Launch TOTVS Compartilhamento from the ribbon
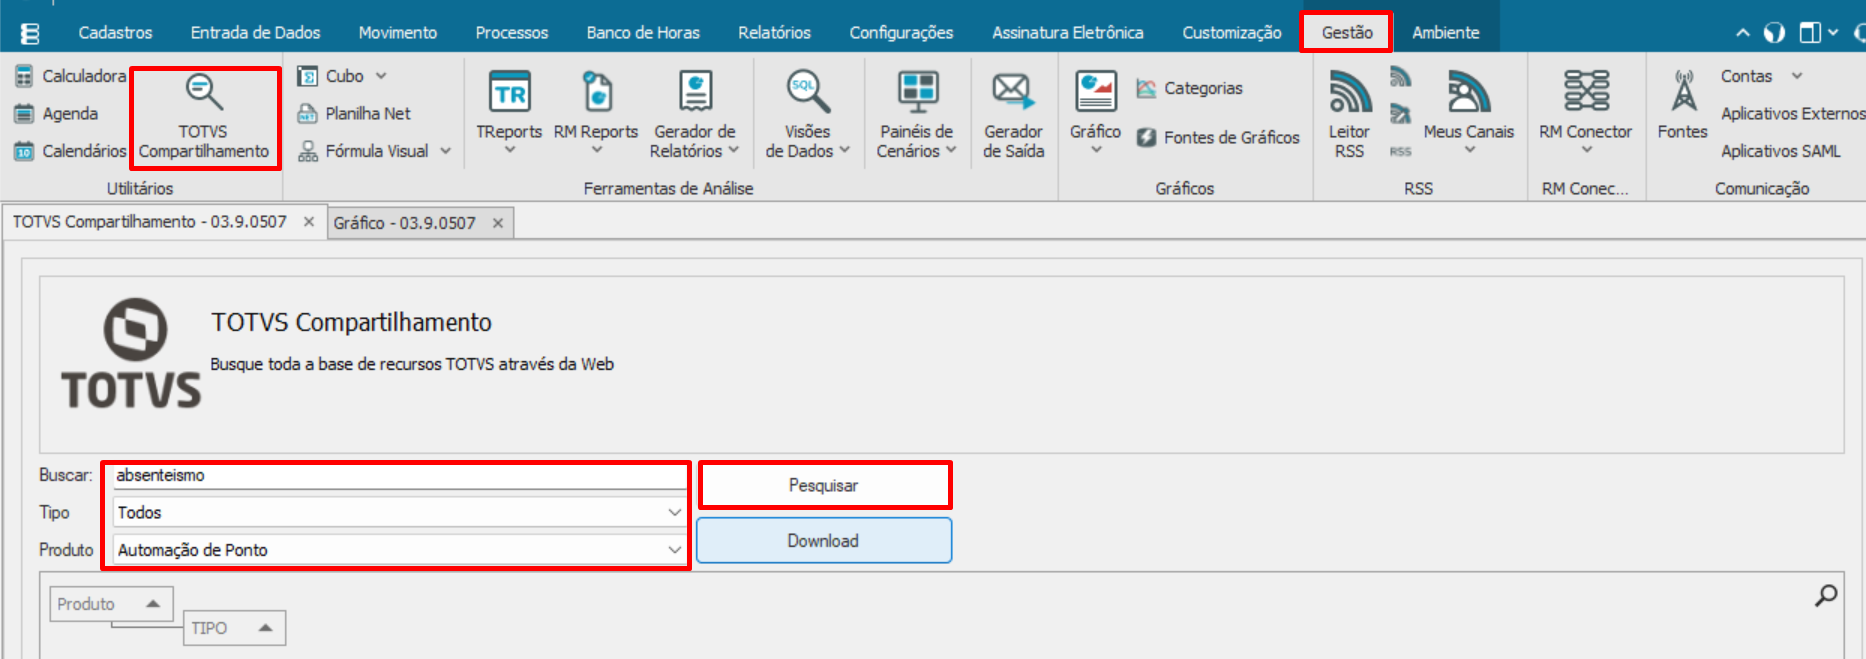Screen dimensions: 1866x659 click(x=204, y=117)
